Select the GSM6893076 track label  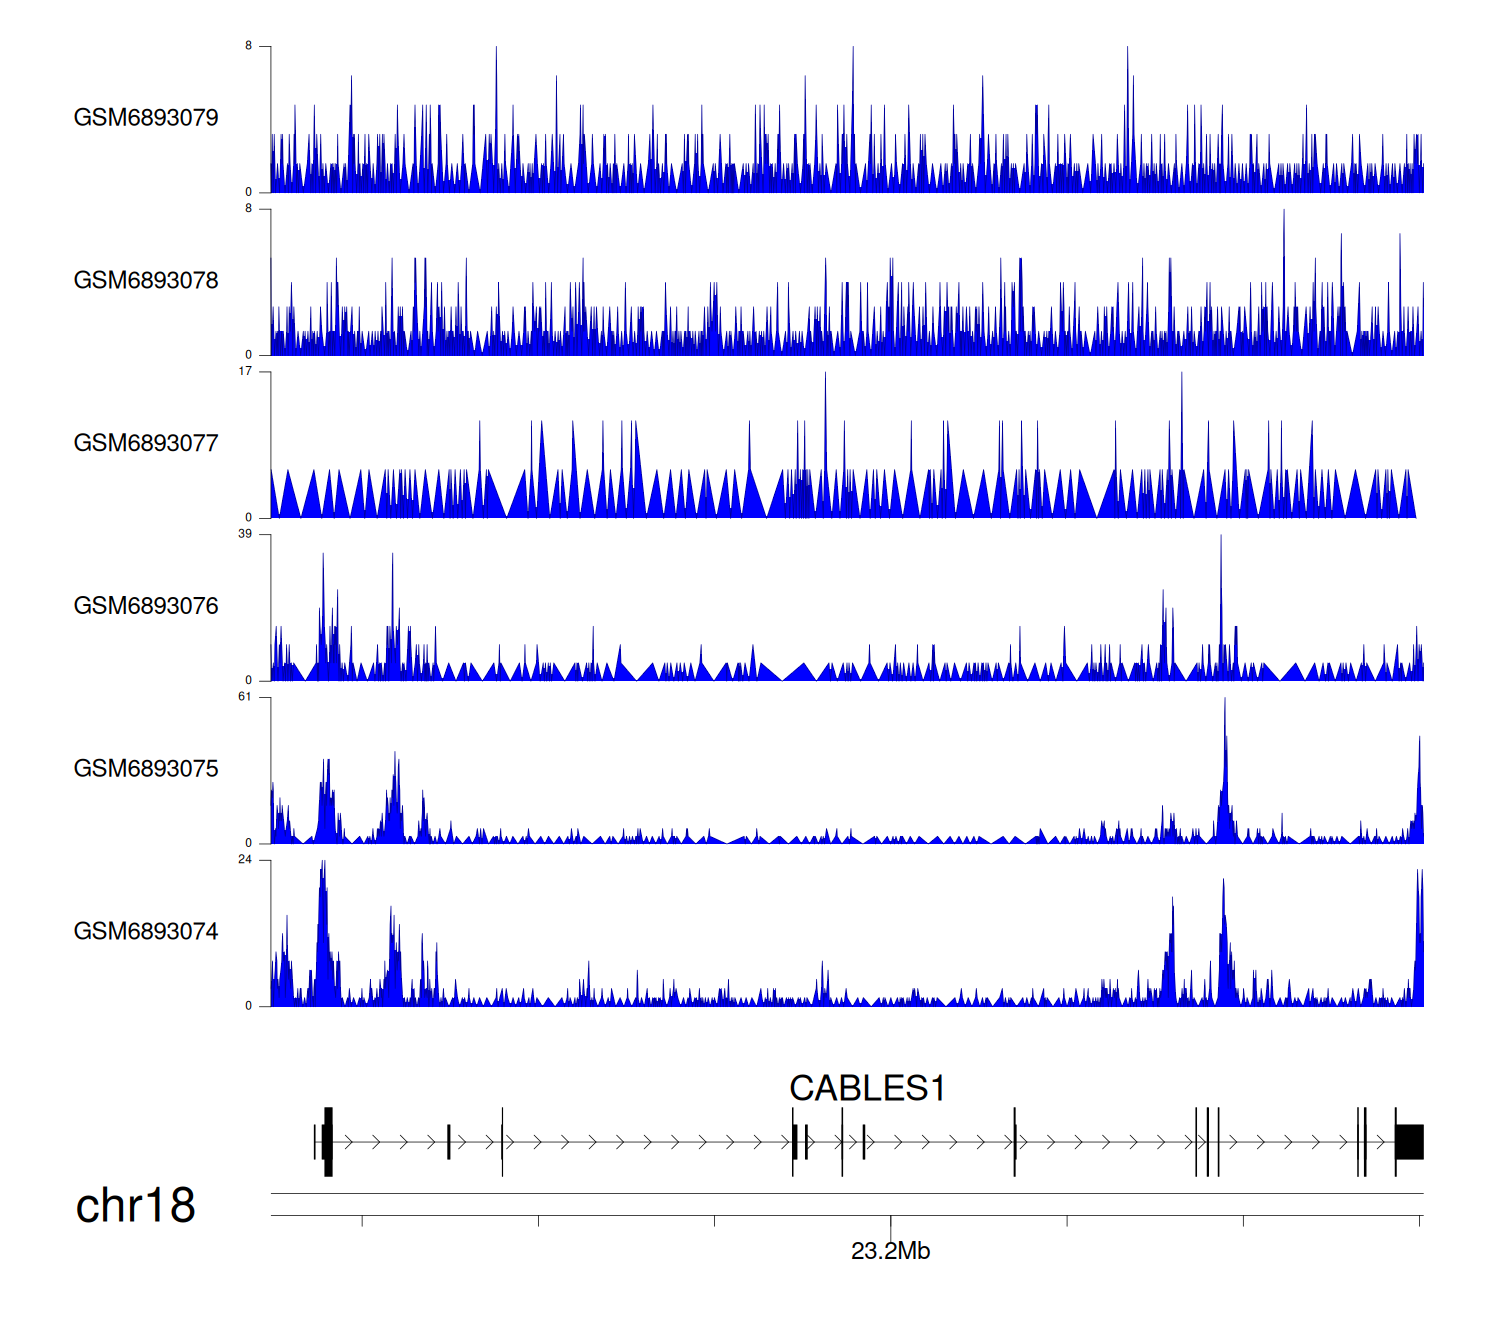(x=146, y=606)
